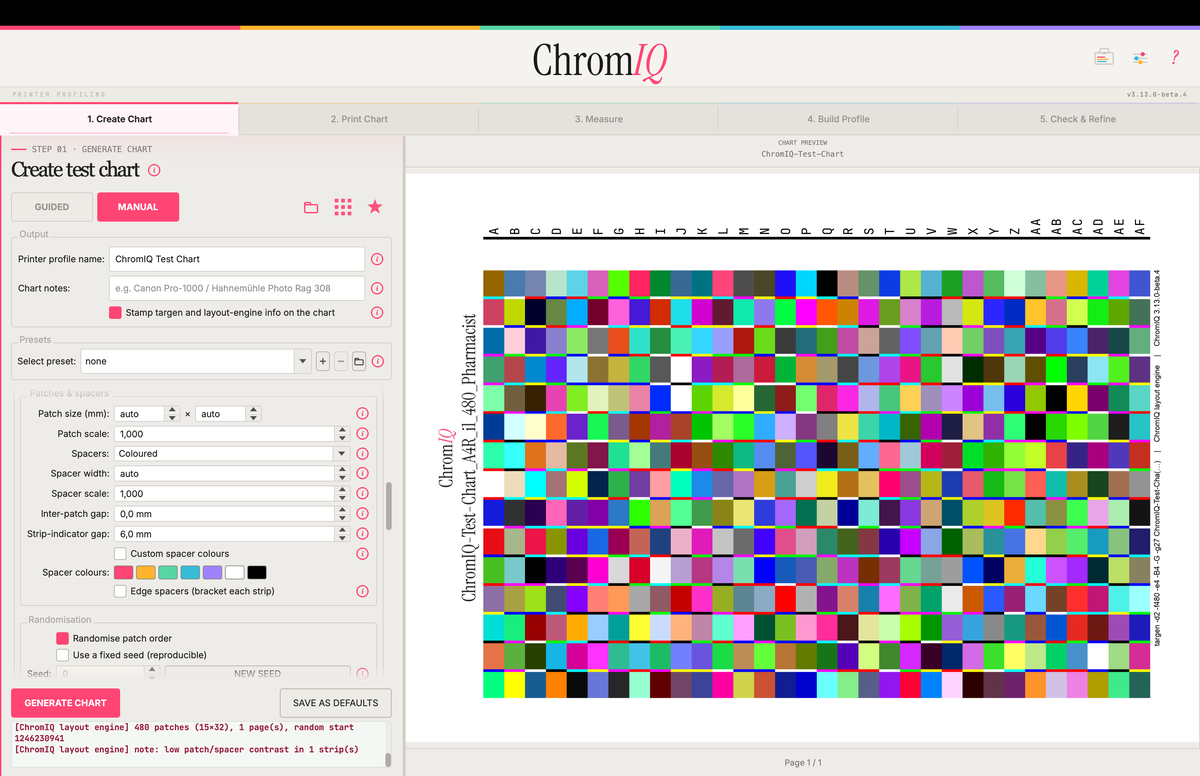Viewport: 1200px width, 776px height.
Task: Click the settings panel vertical scrollbar
Action: pyautogui.click(x=389, y=506)
